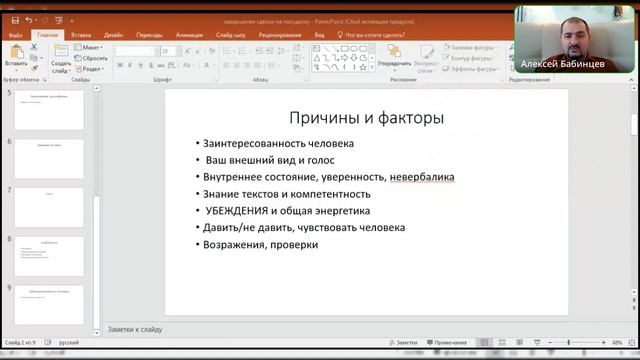
Task: Insert a bulleted list
Action: [227, 51]
